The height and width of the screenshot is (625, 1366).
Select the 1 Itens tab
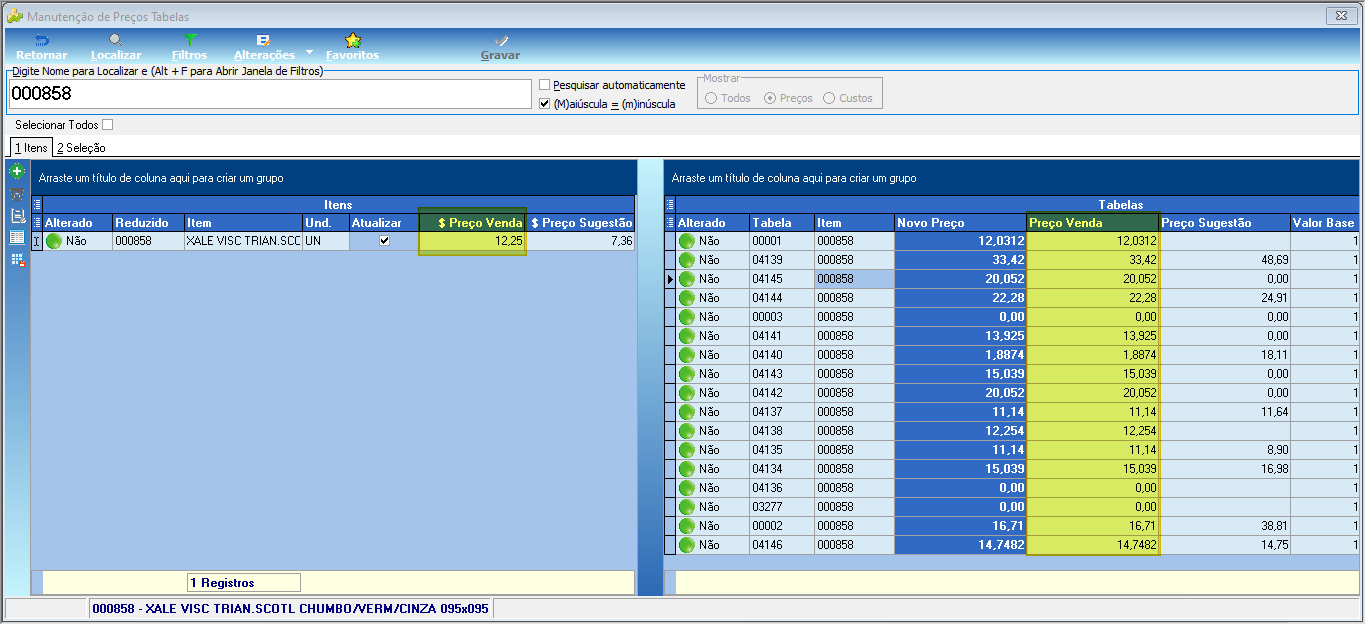pyautogui.click(x=30, y=148)
